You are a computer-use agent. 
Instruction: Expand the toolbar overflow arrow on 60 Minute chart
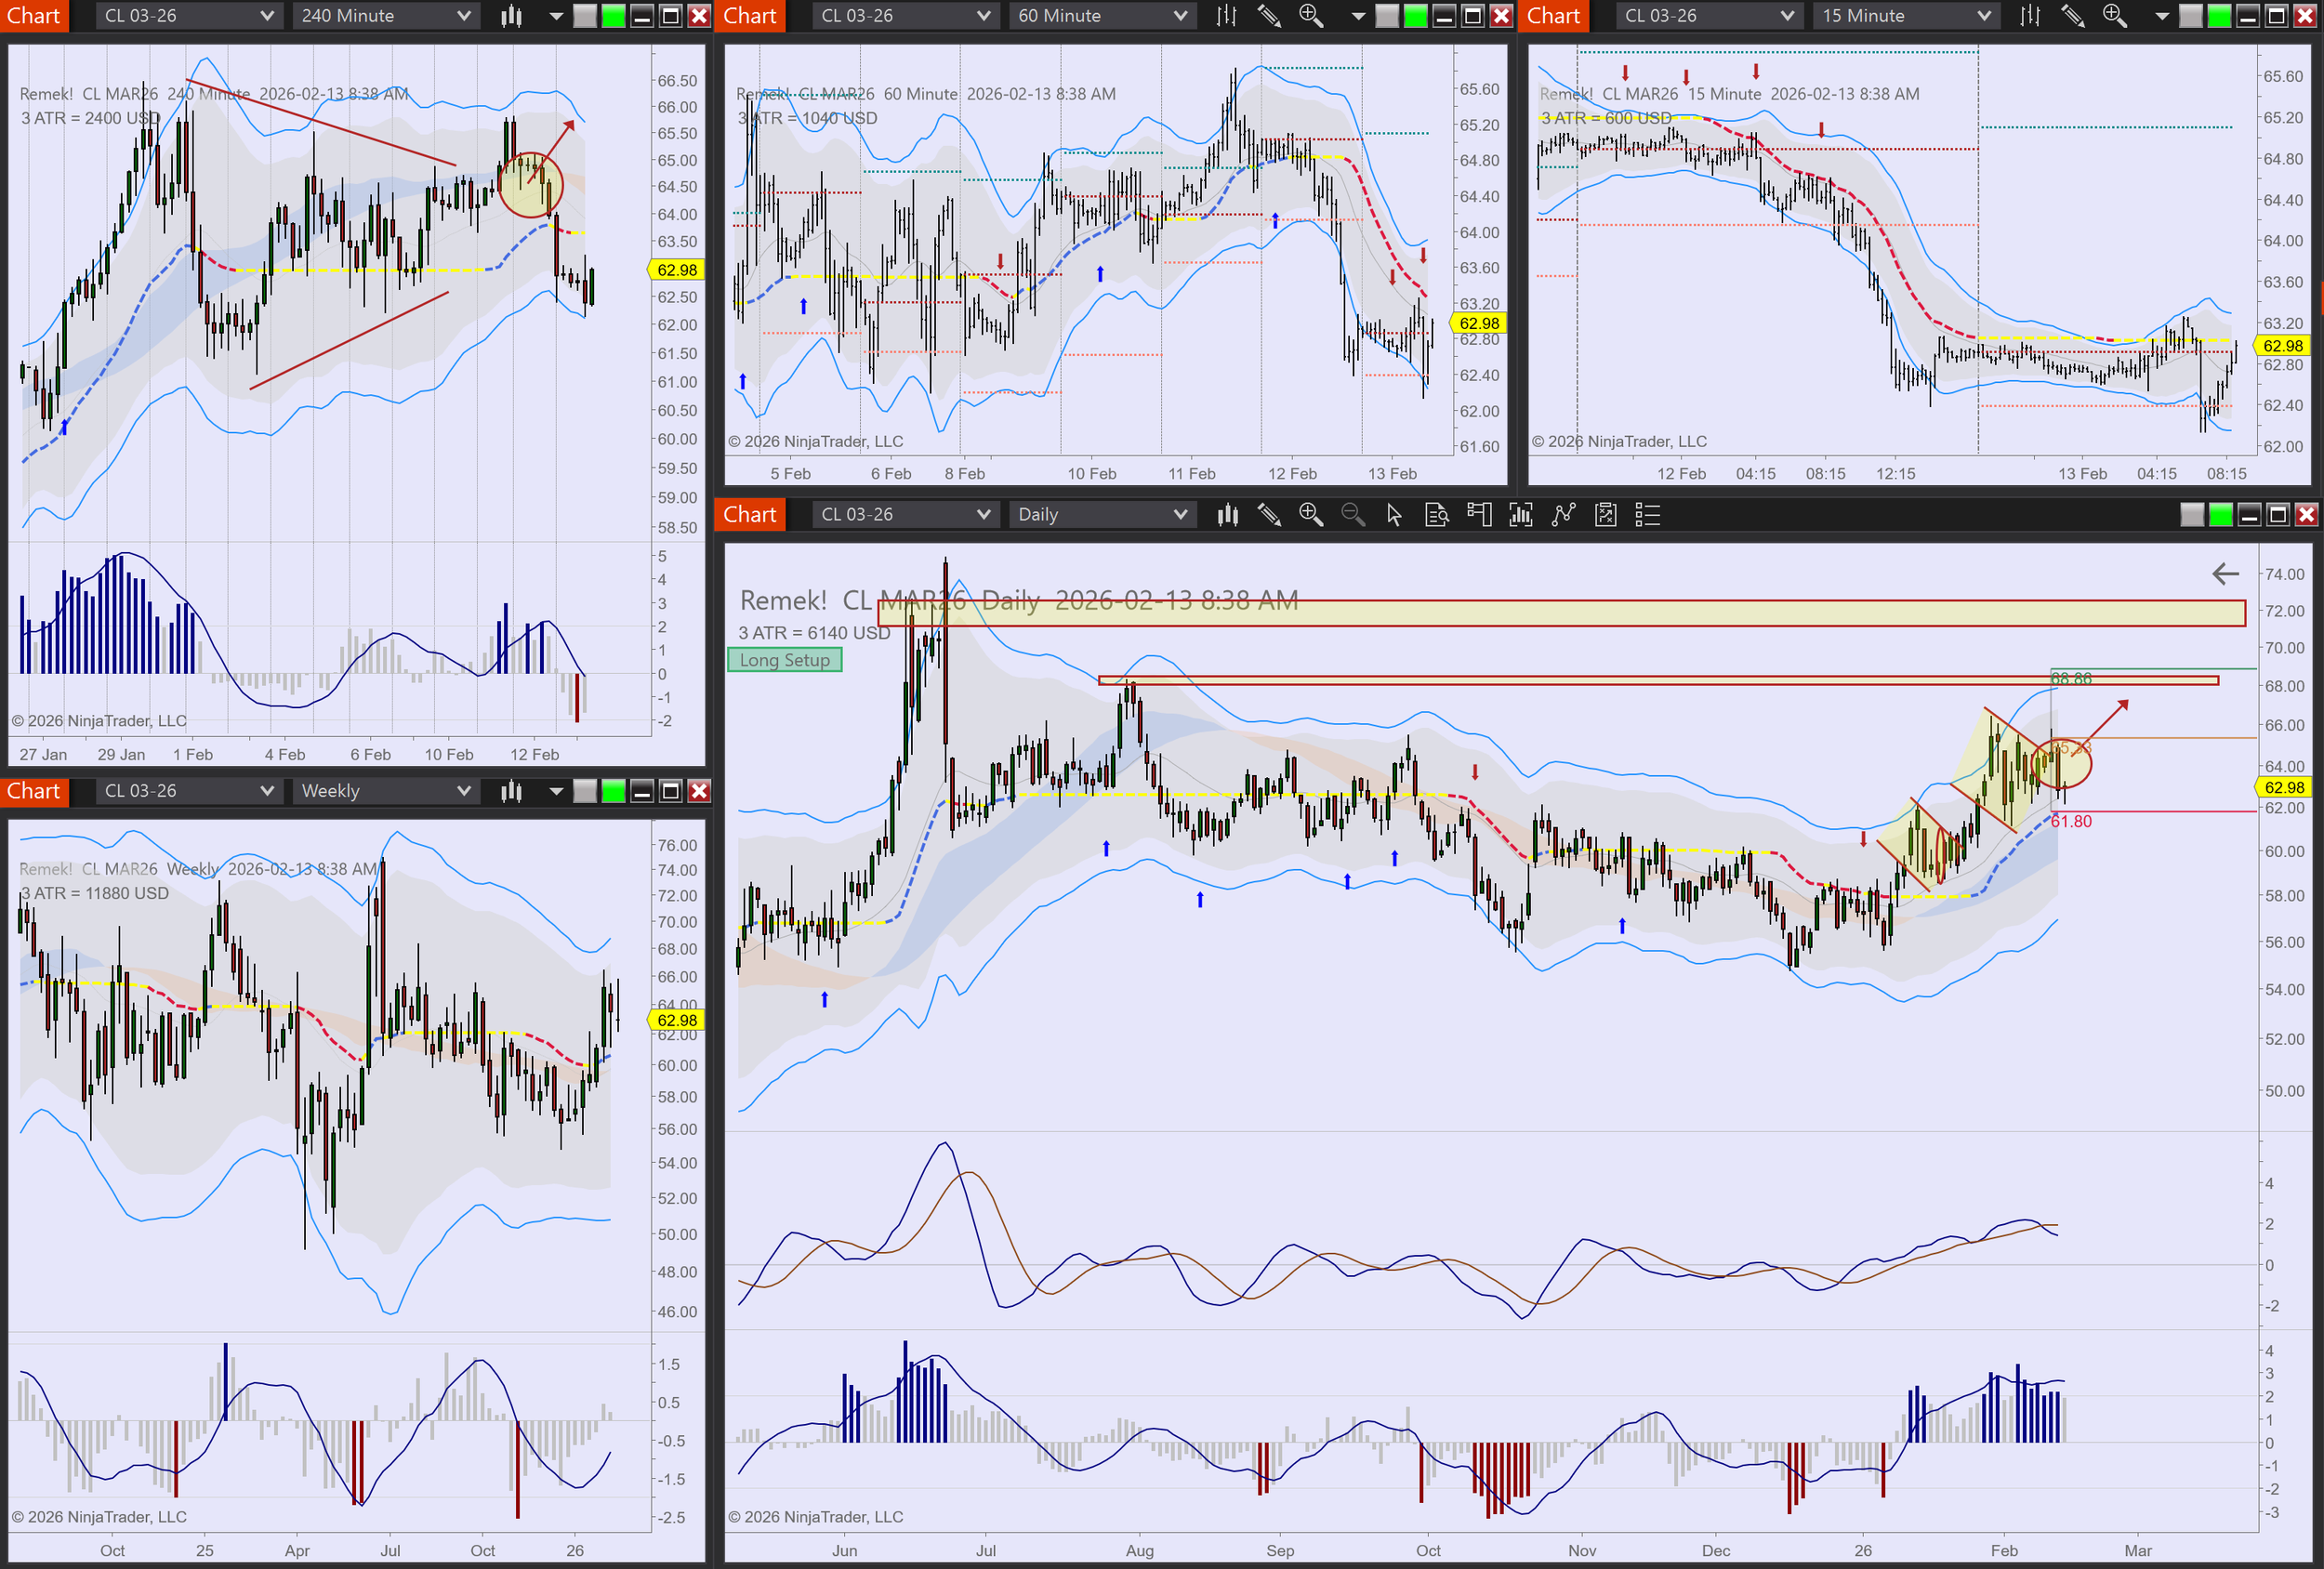click(1357, 16)
